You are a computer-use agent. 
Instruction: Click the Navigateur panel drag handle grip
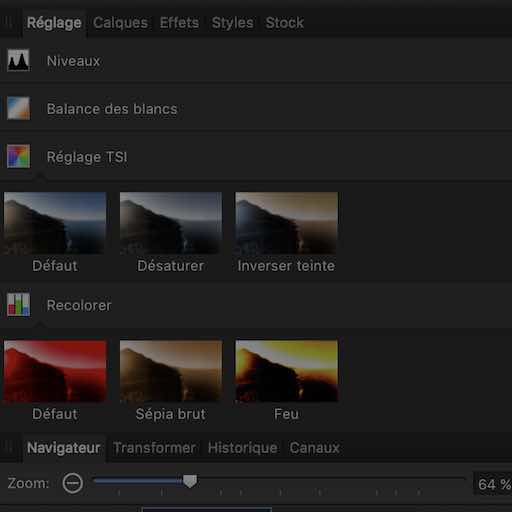8,448
